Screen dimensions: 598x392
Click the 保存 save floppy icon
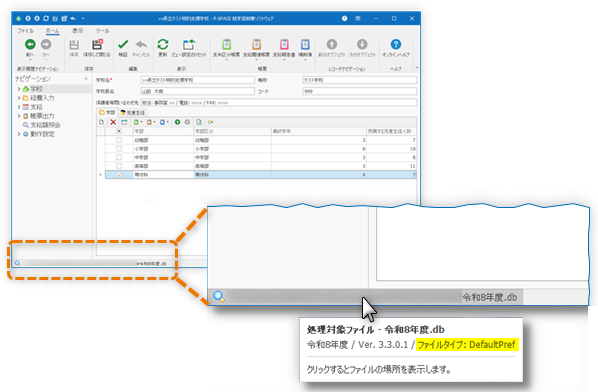coord(74,45)
